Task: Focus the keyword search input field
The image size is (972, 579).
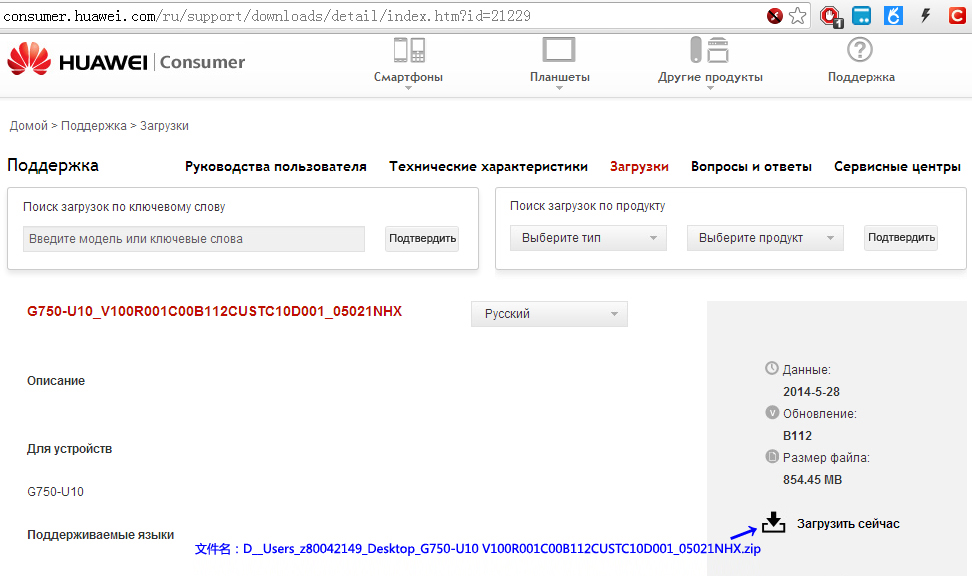Action: (x=194, y=239)
